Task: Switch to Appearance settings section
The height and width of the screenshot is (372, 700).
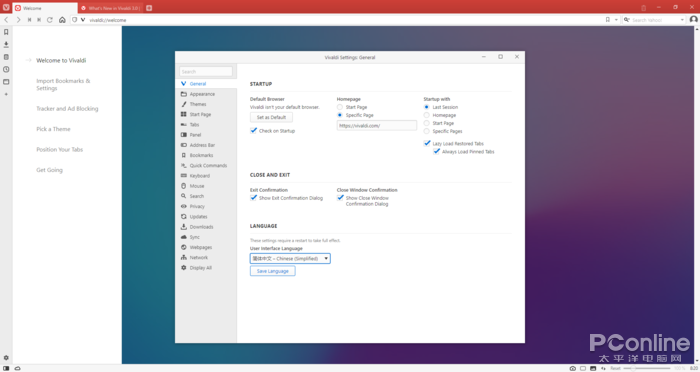Action: tap(202, 94)
